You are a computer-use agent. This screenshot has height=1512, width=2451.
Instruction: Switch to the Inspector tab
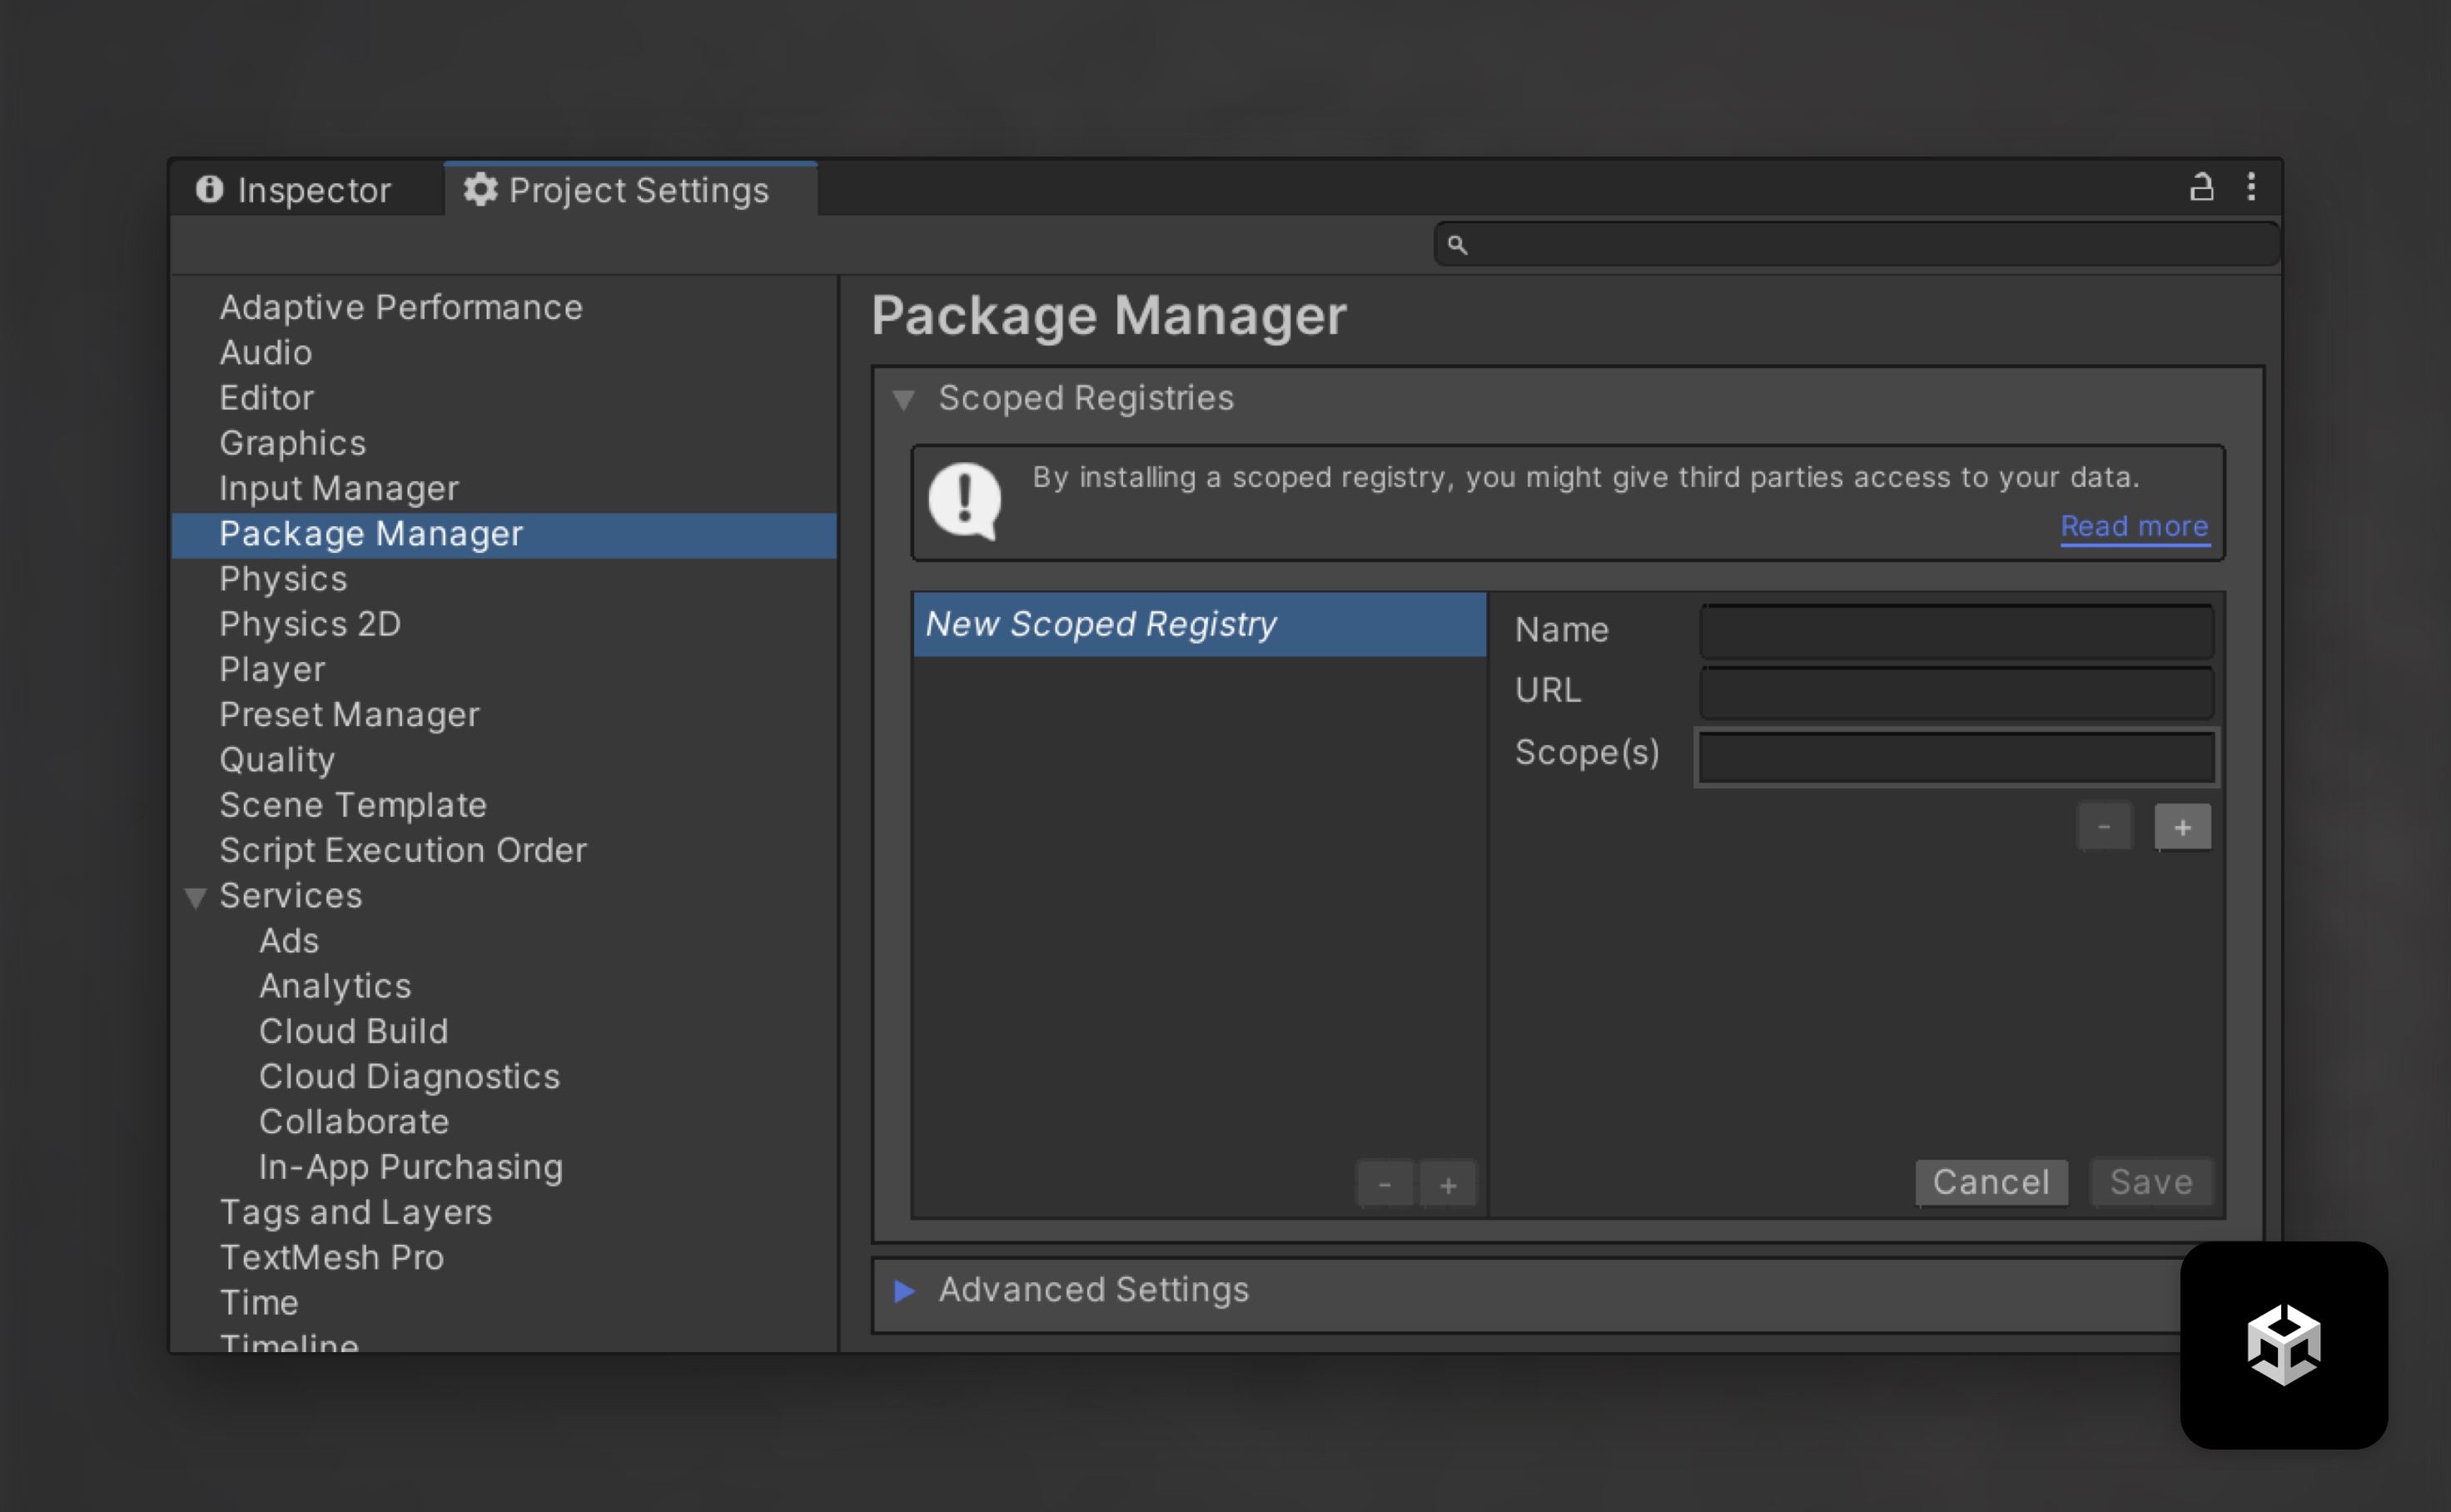[294, 190]
